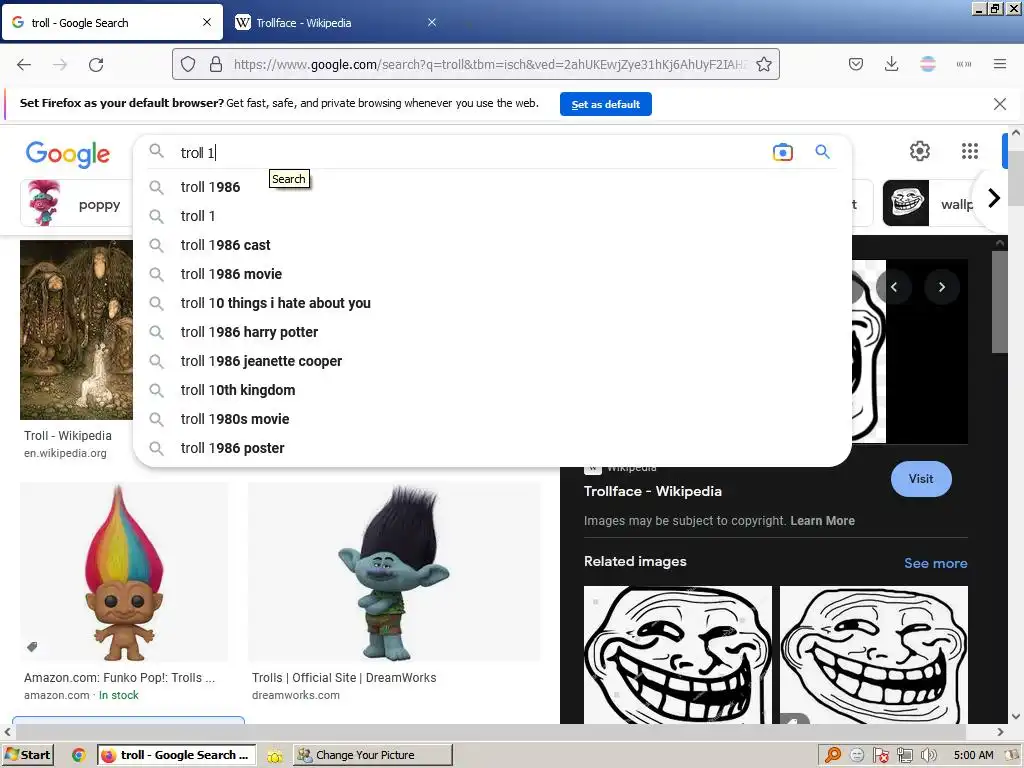Viewport: 1024px width, 768px height.
Task: Open the Google apps grid
Action: point(970,151)
